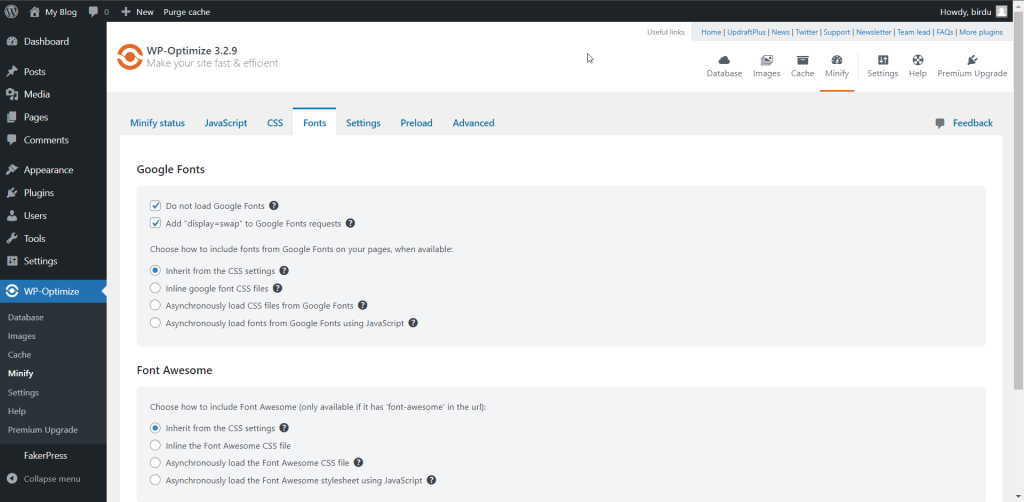The width and height of the screenshot is (1024, 502).
Task: Switch to the Advanced tab
Action: point(473,123)
